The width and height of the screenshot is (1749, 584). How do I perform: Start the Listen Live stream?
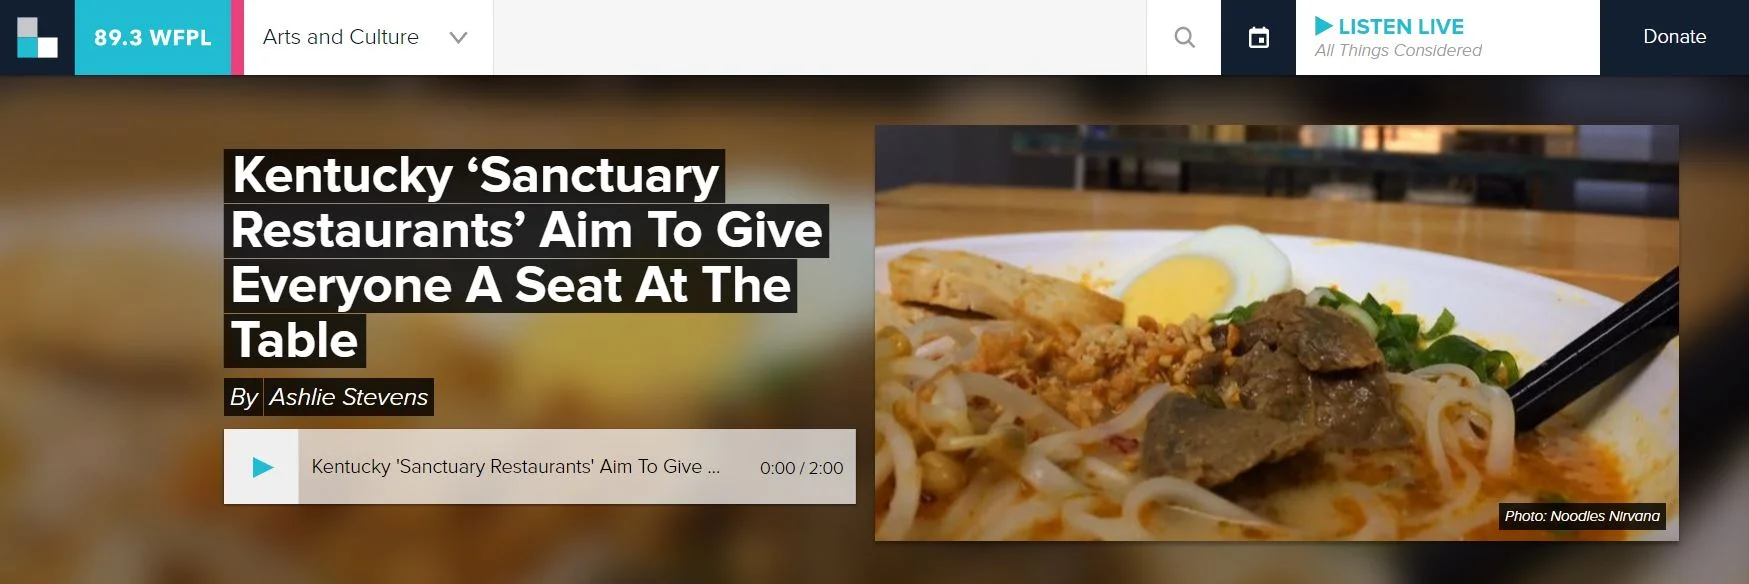[1448, 37]
